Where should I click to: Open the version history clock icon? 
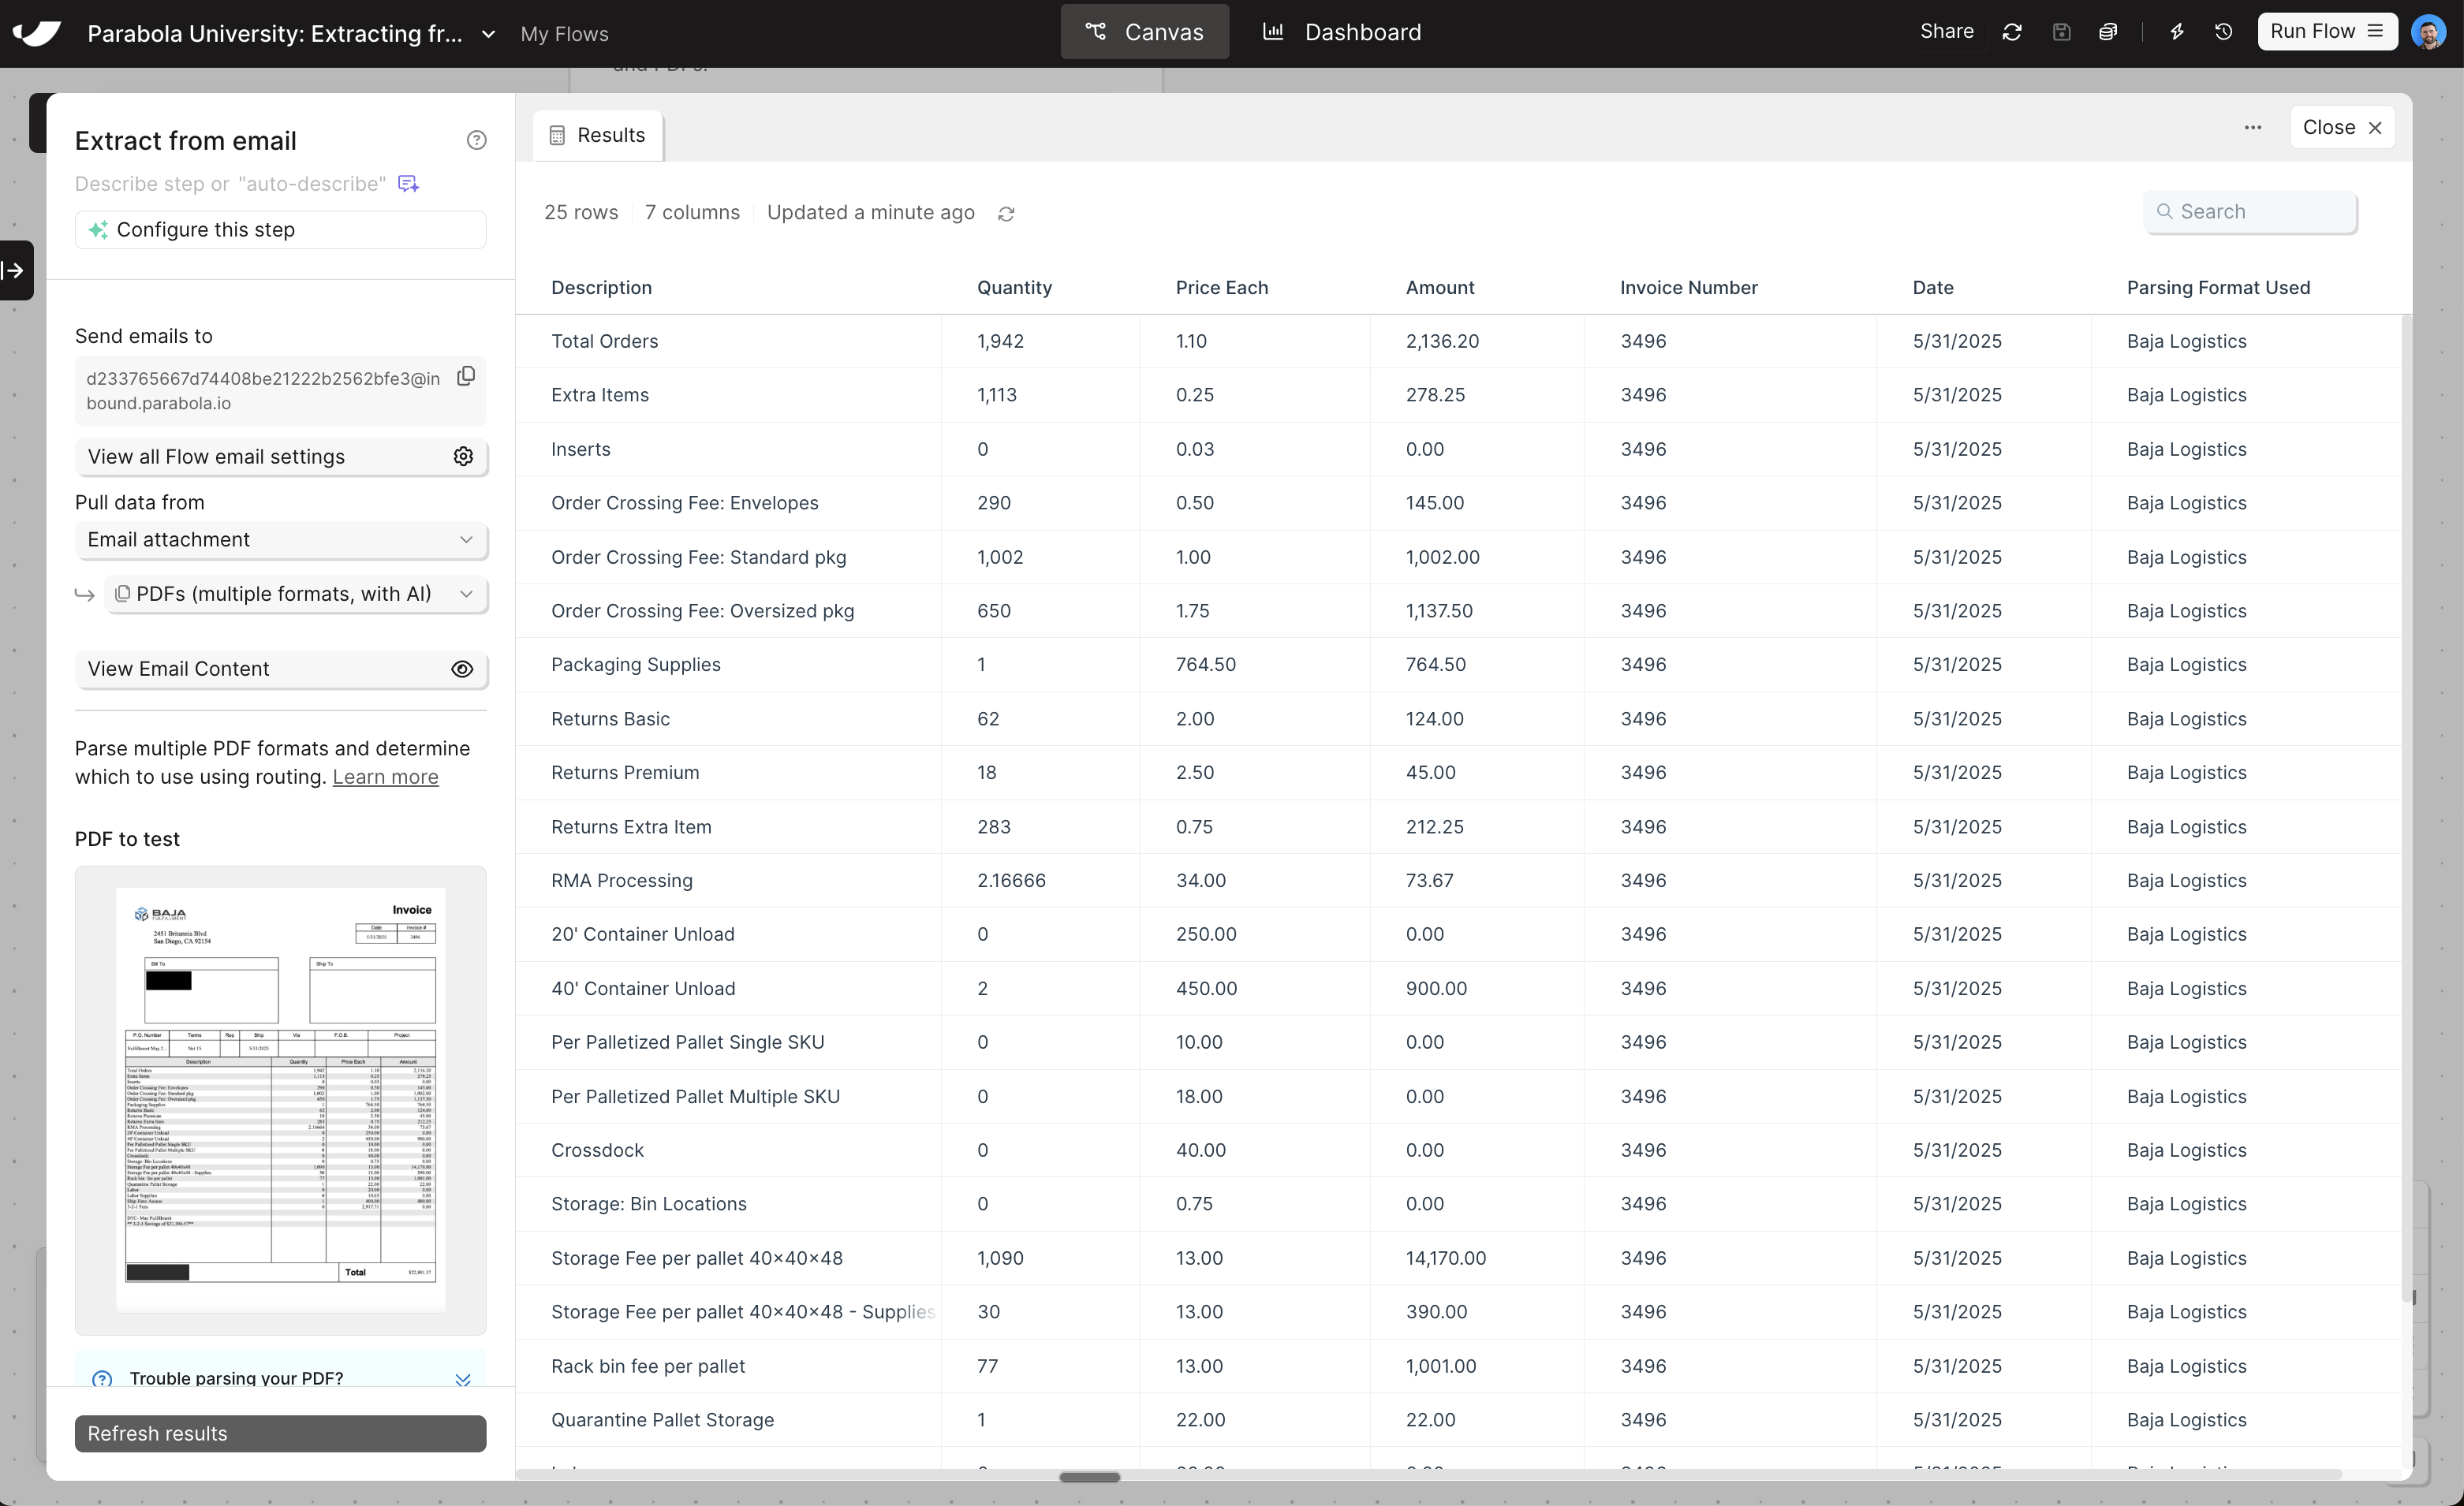click(2223, 32)
